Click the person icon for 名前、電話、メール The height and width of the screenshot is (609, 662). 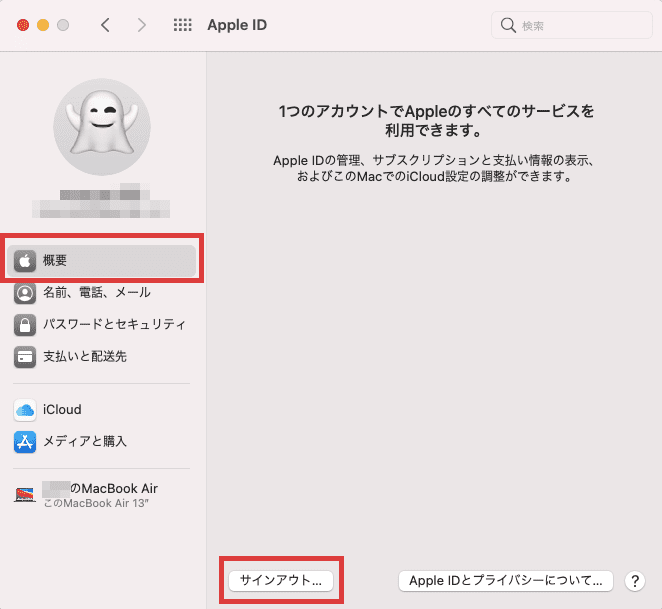(x=25, y=293)
